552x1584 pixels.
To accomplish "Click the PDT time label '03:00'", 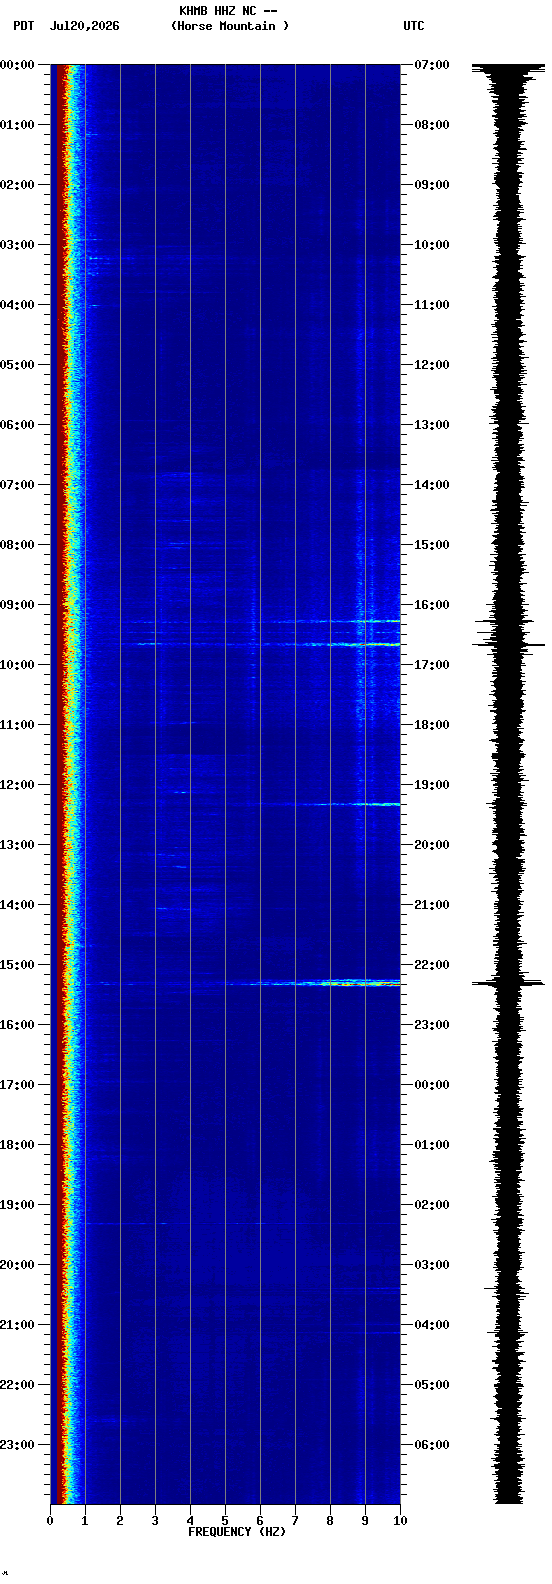I will [x=17, y=245].
